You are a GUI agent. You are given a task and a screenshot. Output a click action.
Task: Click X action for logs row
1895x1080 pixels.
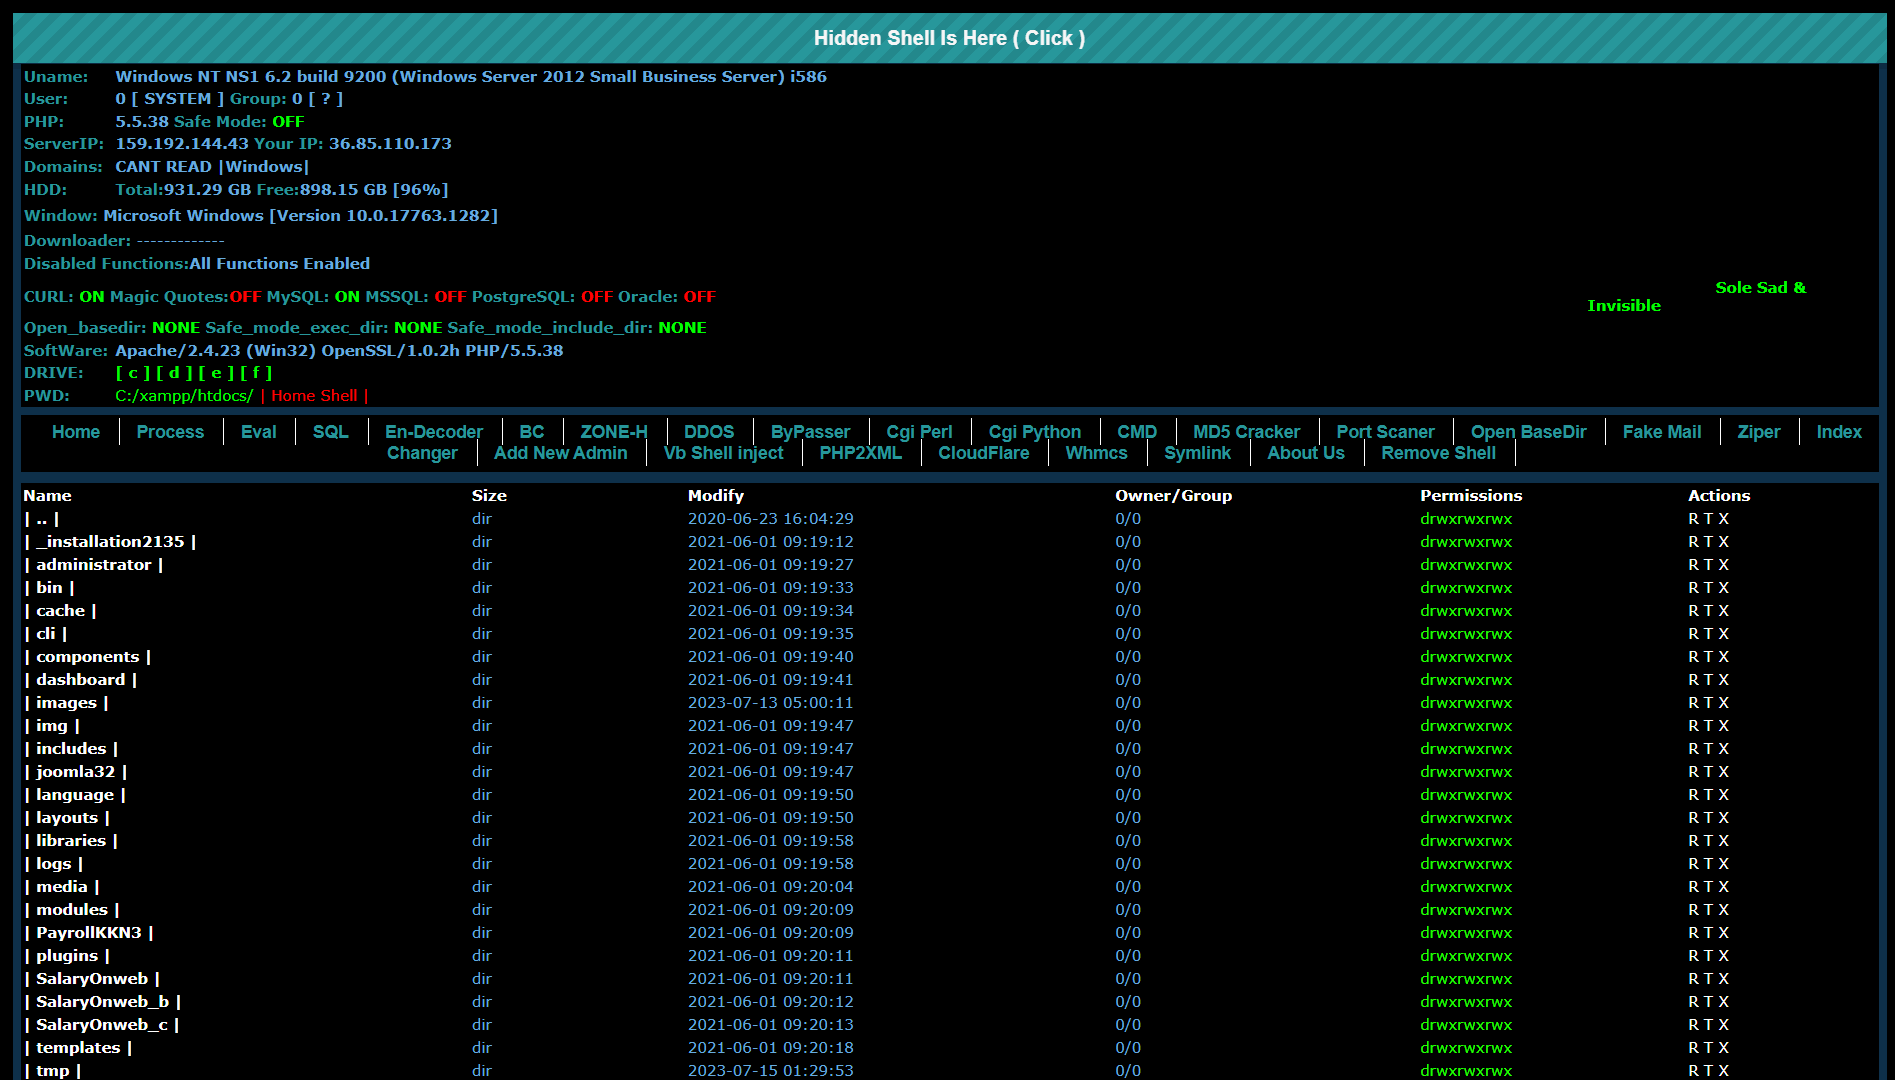coord(1724,864)
